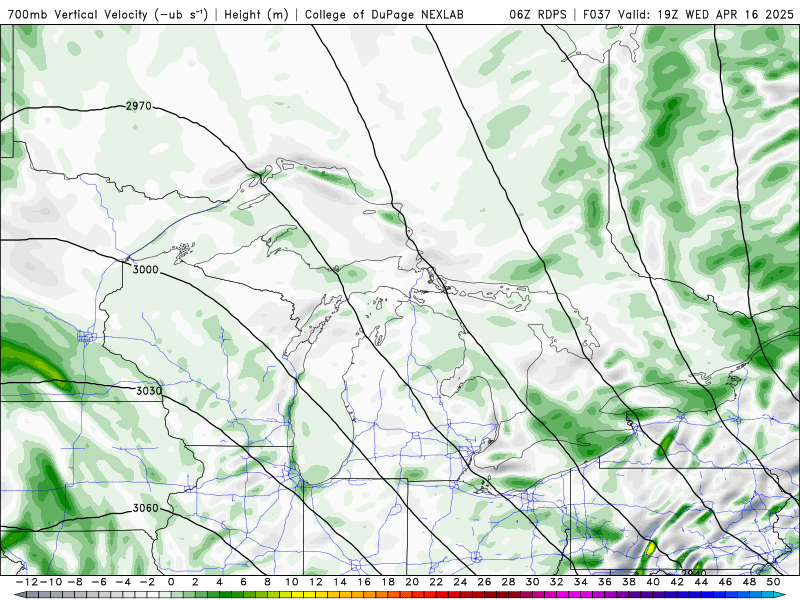Click the 20 colorbar label
Image resolution: width=800 pixels, height=600 pixels.
tap(412, 582)
